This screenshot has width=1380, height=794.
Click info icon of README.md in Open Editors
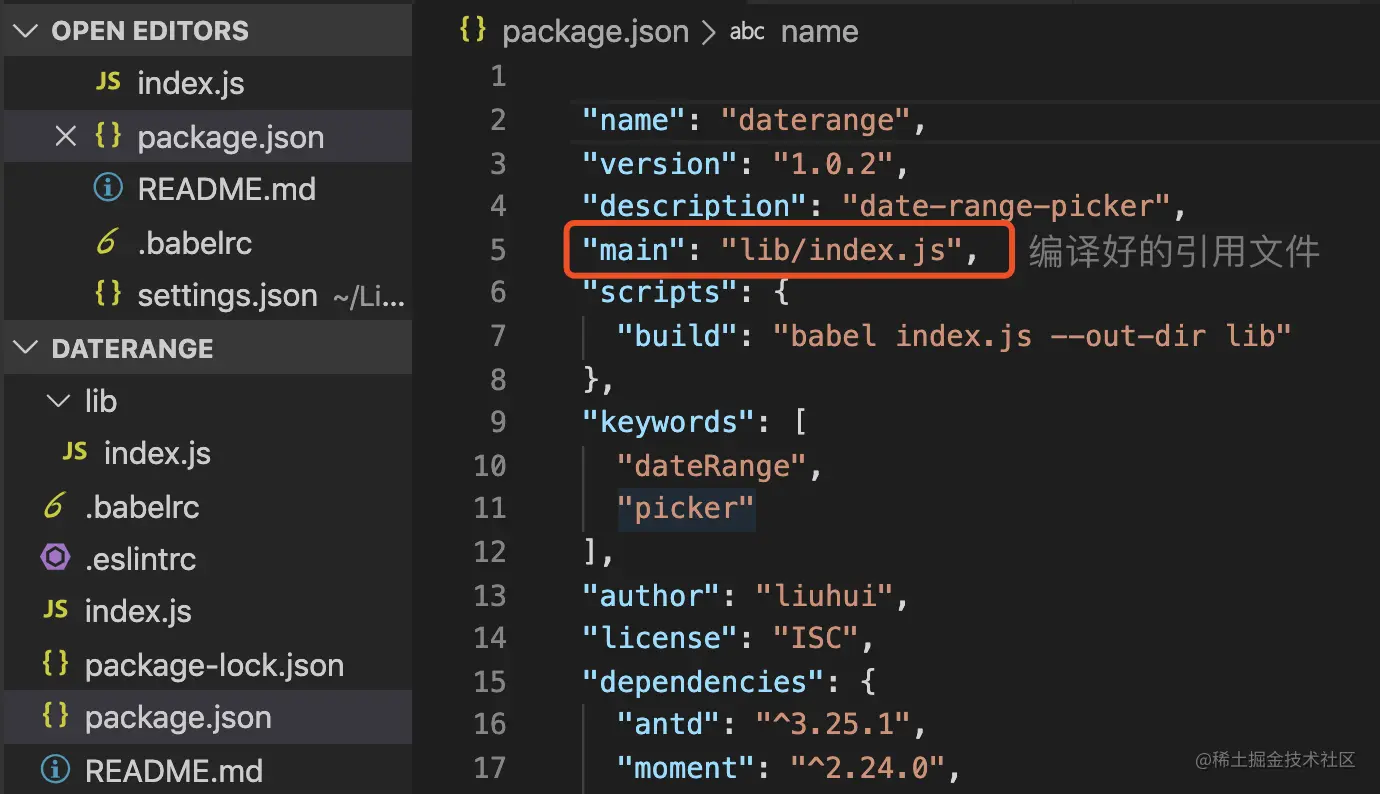pyautogui.click(x=108, y=189)
